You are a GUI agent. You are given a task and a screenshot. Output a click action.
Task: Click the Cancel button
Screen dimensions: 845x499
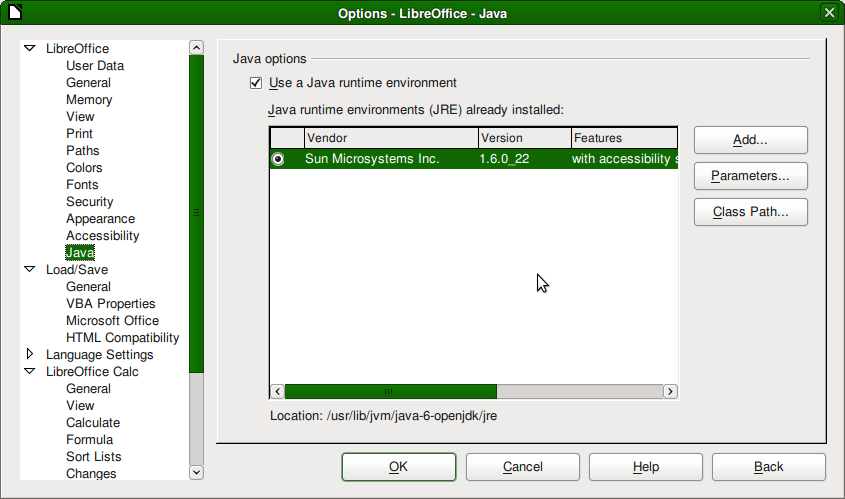523,467
